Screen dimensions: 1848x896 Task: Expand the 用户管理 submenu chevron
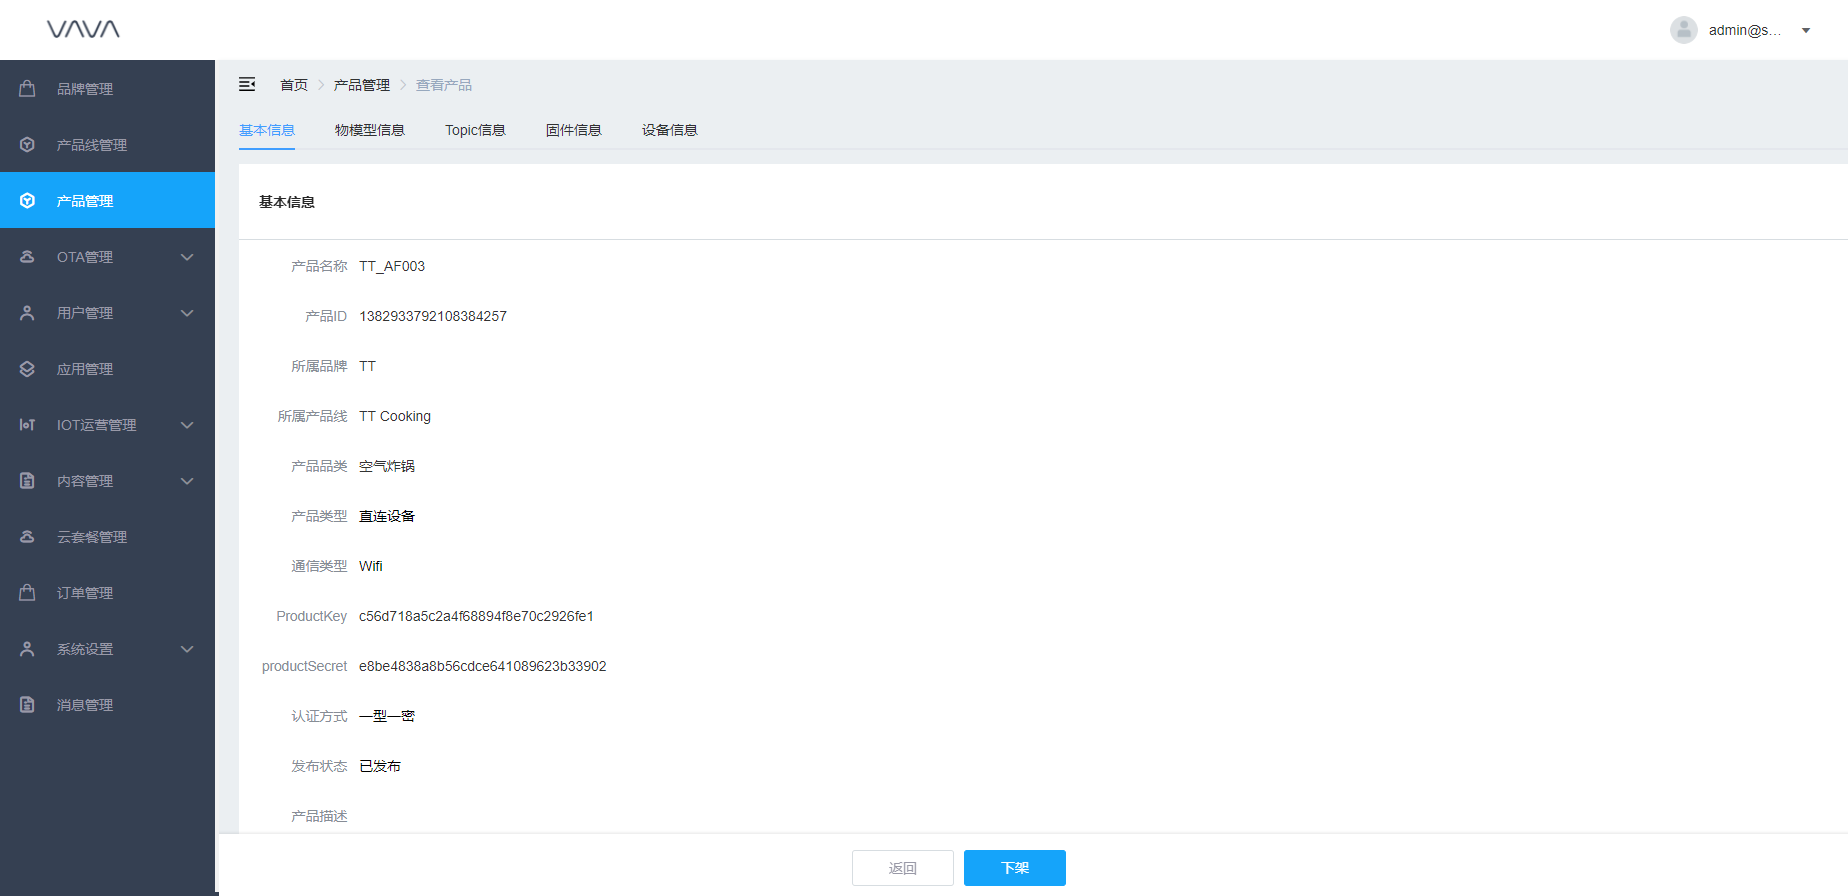click(187, 313)
